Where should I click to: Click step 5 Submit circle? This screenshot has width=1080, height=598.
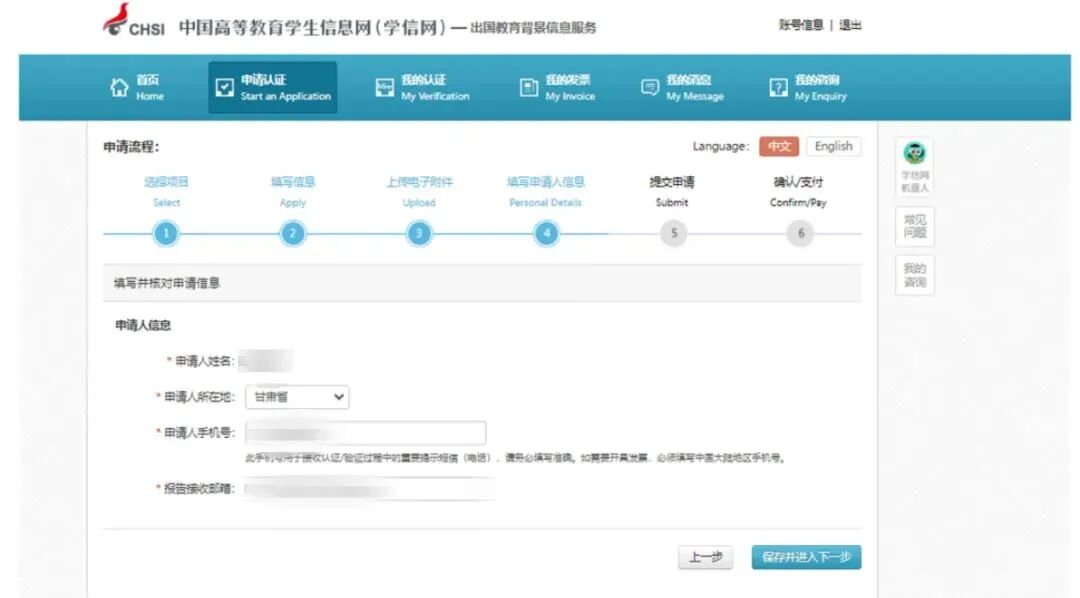[x=674, y=234]
